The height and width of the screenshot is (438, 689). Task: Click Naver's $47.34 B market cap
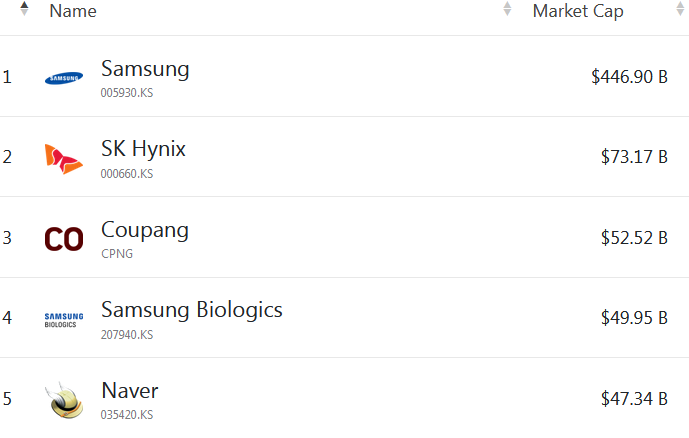click(x=634, y=399)
